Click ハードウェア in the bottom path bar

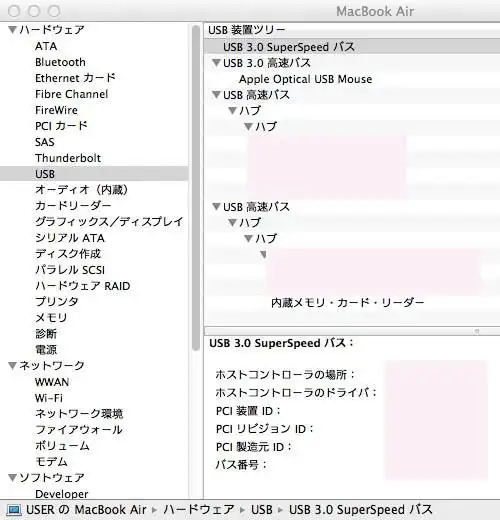199,510
